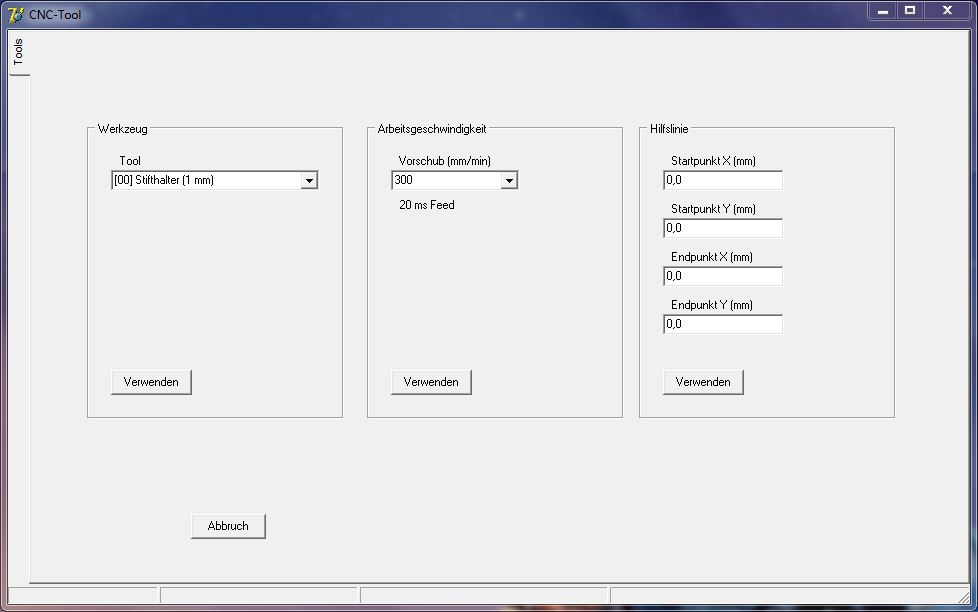978x612 pixels.
Task: Click the 20 ms Feed label
Action: tap(427, 205)
